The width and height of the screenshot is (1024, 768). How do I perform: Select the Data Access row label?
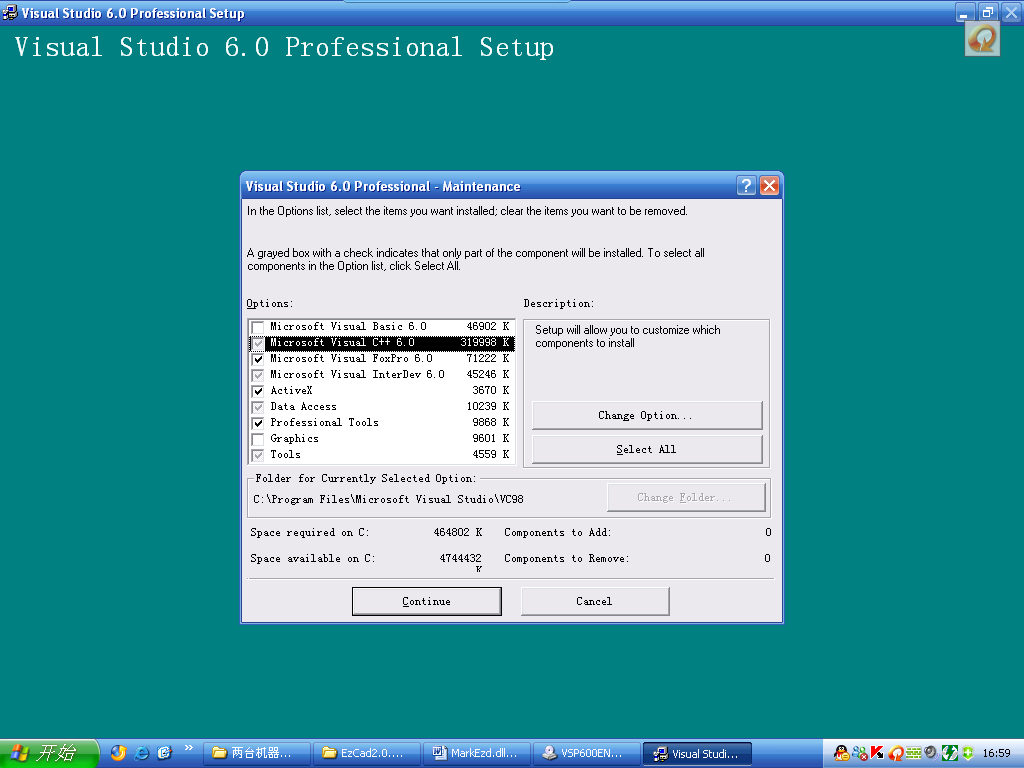304,406
